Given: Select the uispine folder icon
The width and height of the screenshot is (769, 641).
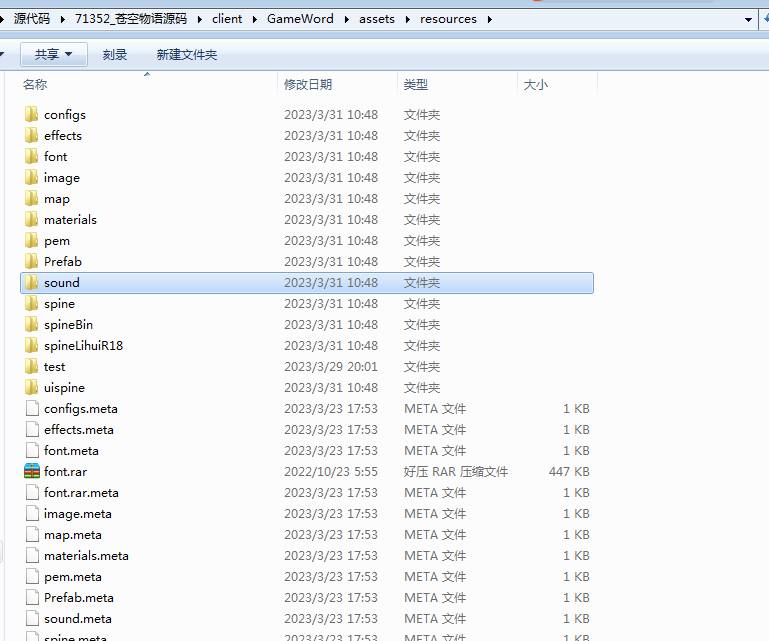Looking at the screenshot, I should 32,387.
